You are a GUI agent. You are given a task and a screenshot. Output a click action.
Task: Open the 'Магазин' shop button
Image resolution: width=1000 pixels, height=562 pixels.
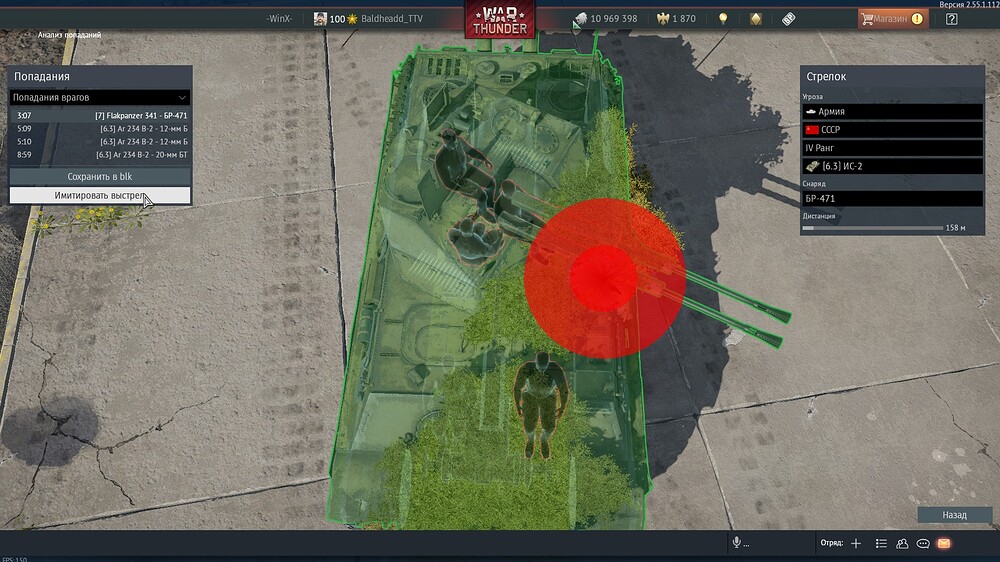[893, 18]
